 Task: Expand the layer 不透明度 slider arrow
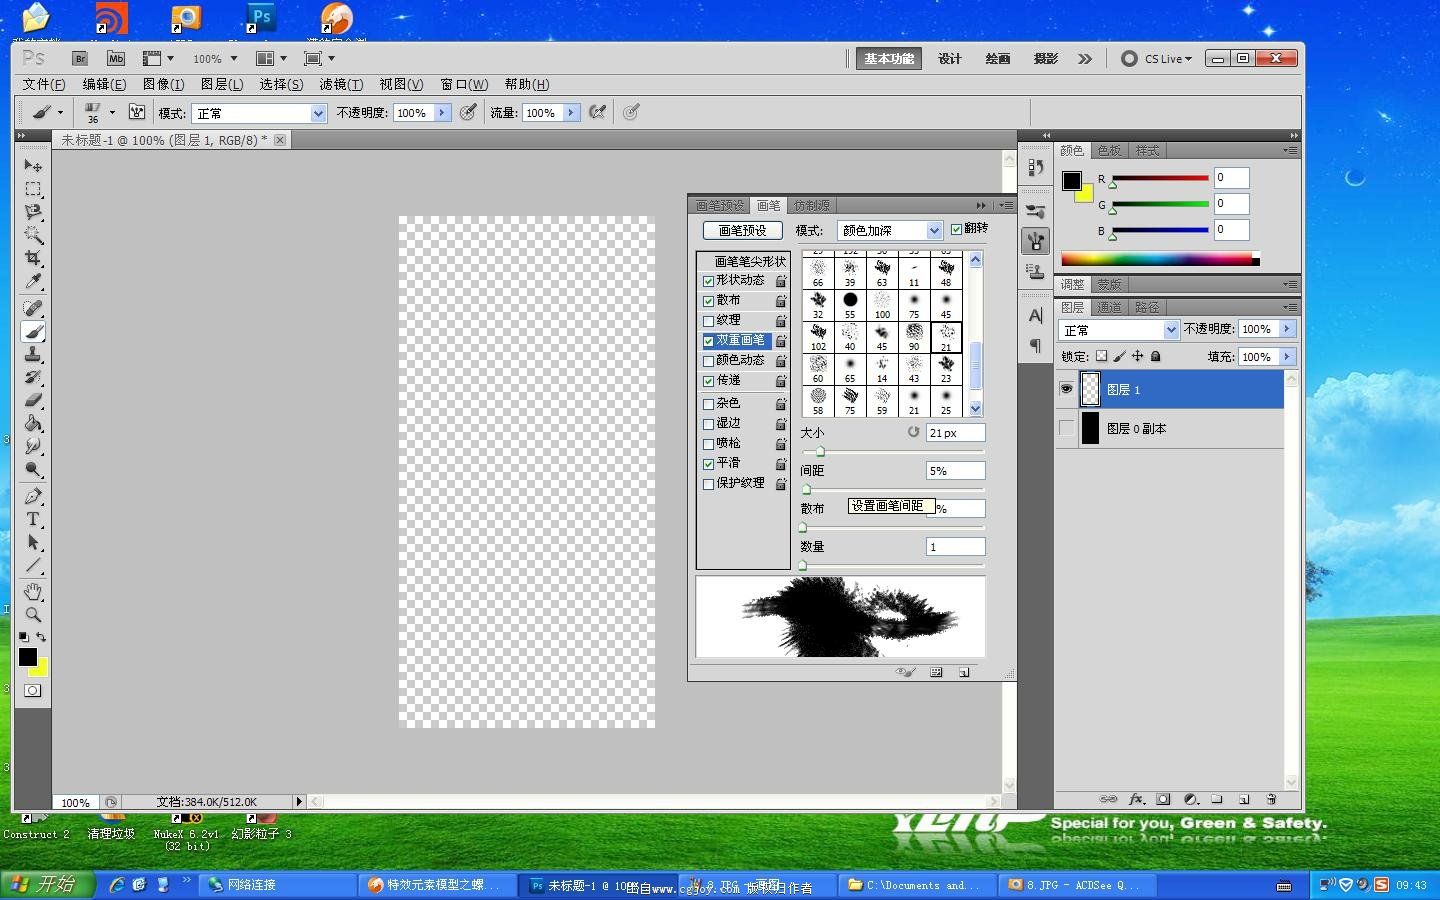point(1287,328)
